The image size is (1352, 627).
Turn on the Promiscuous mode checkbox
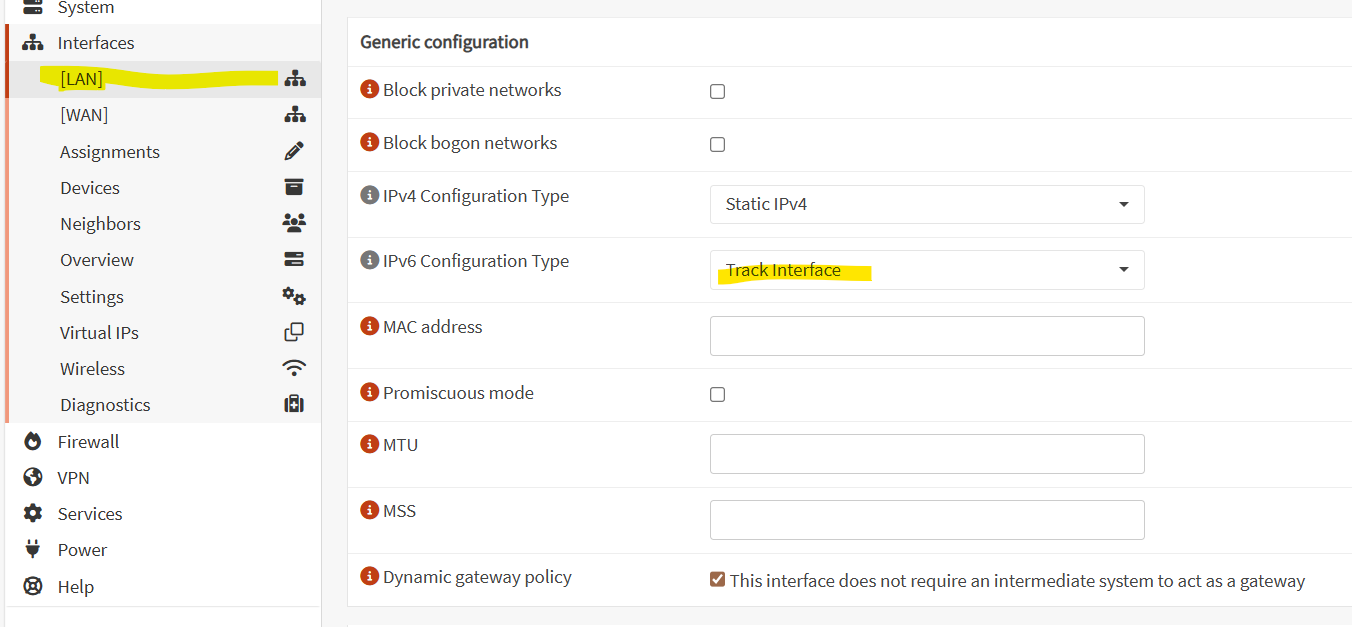pyautogui.click(x=717, y=394)
